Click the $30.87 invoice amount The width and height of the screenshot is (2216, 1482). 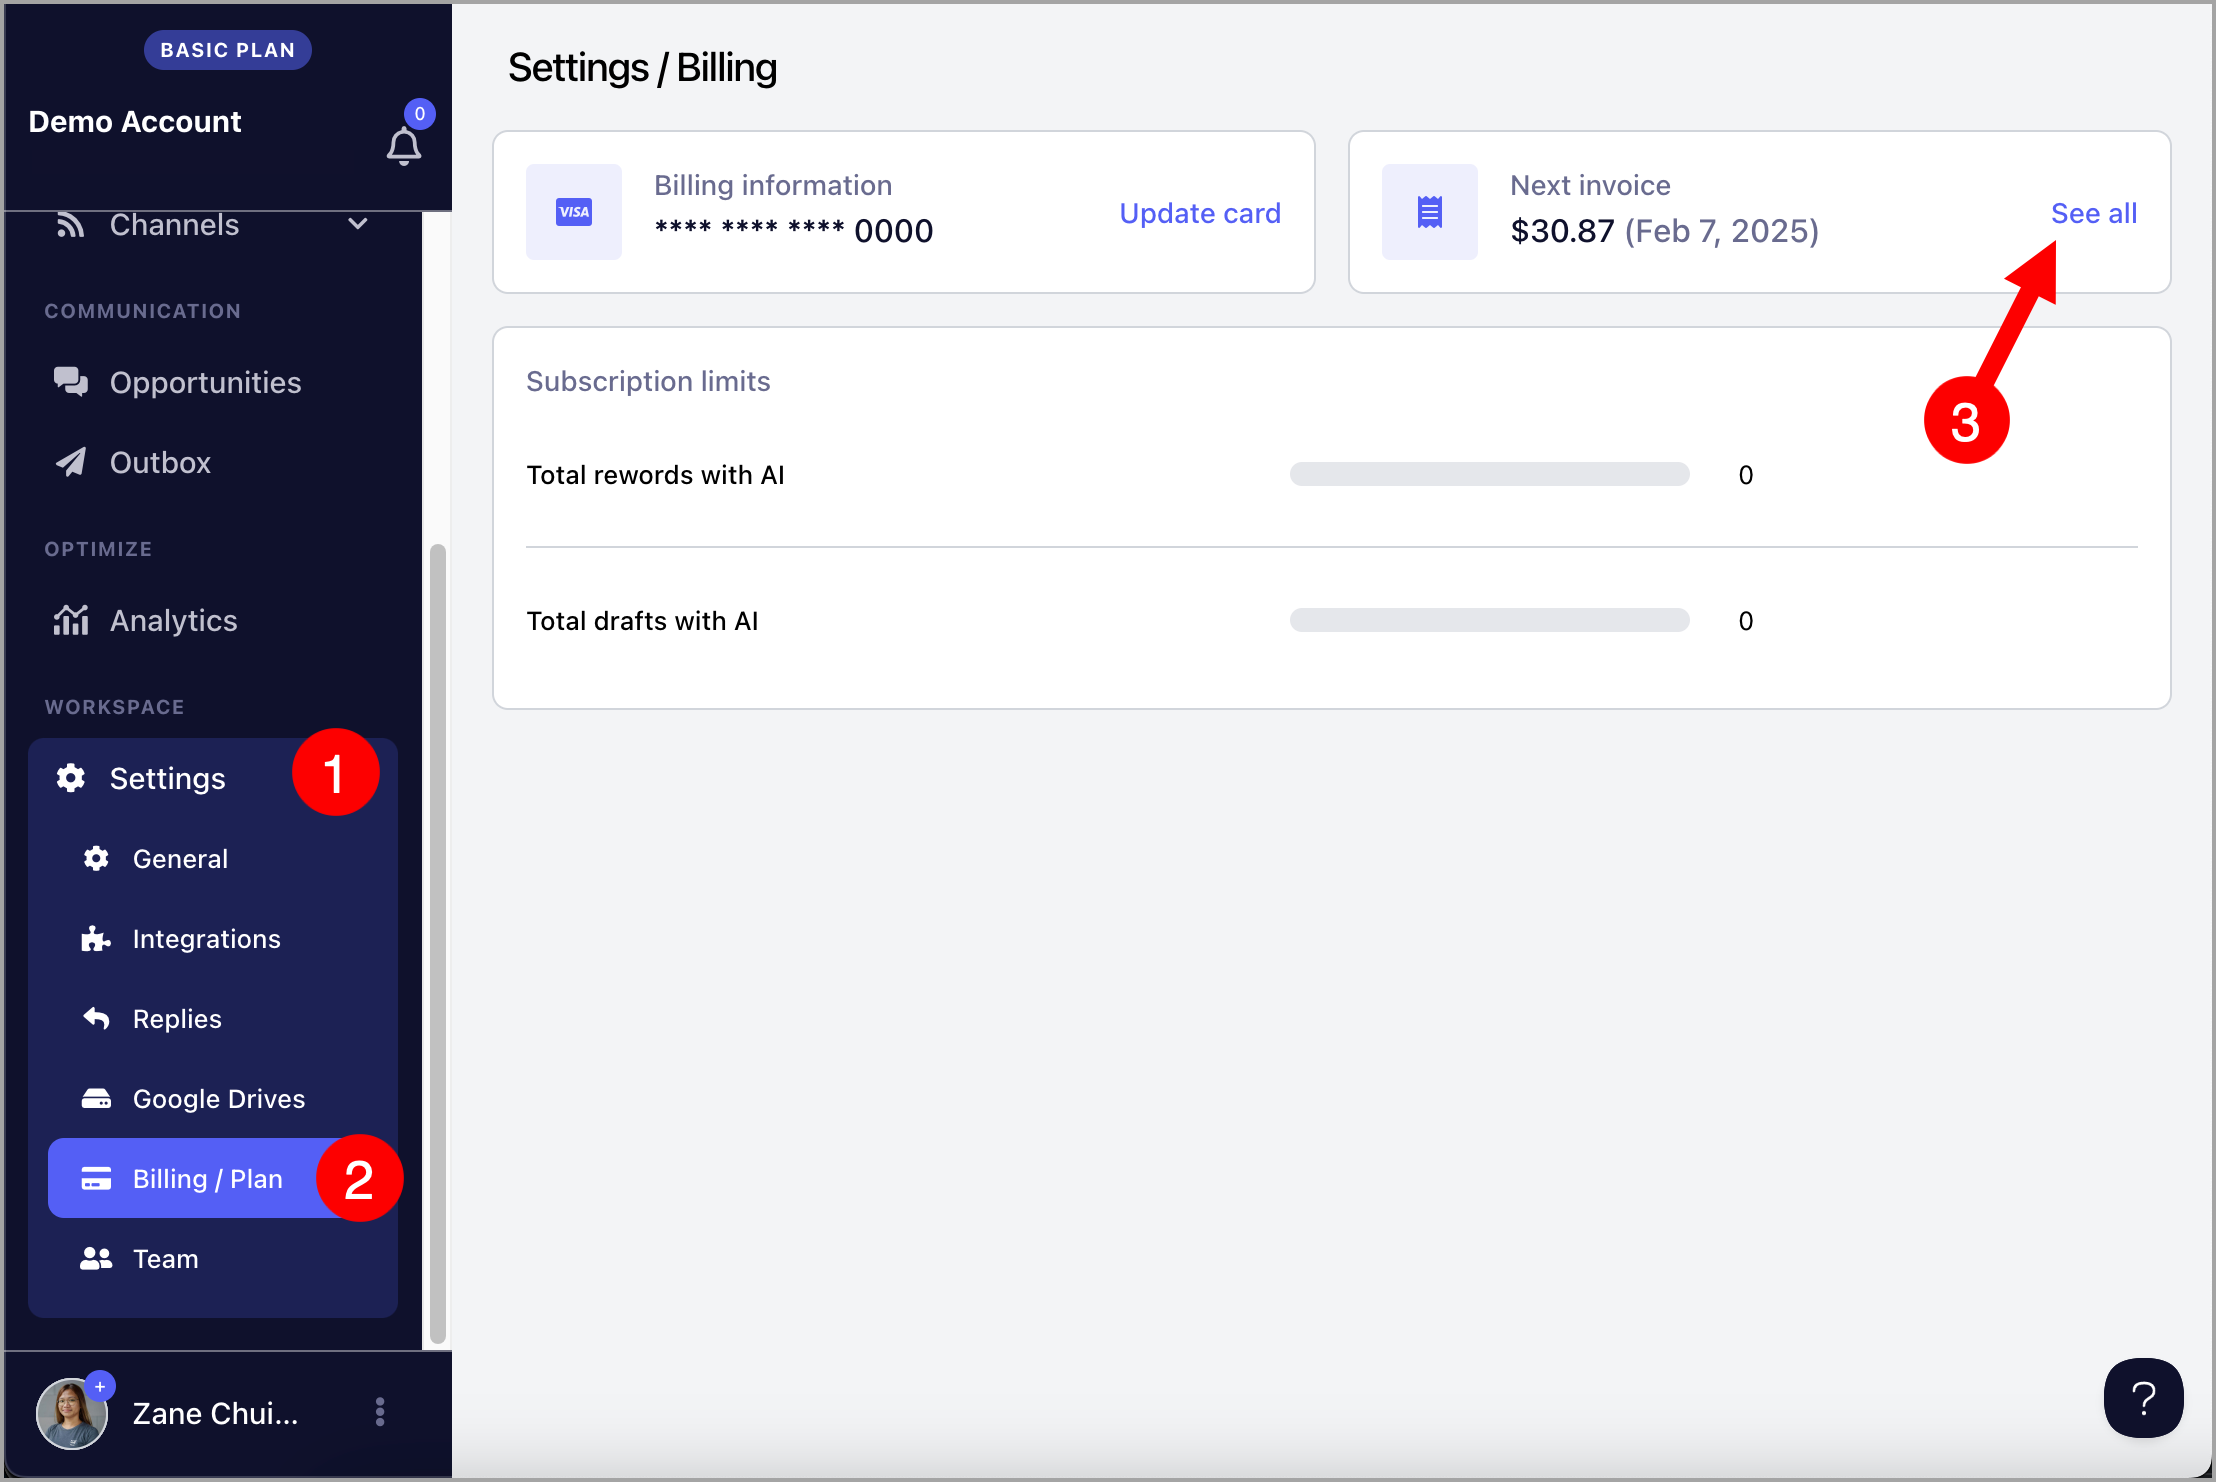coord(1562,231)
